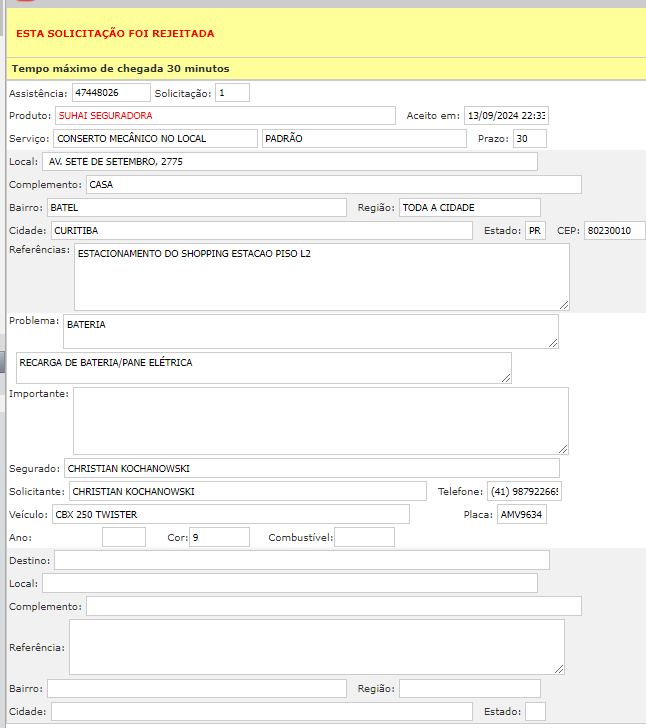
Task: Click the Região field TODA A CIDADE
Action: [x=469, y=208]
